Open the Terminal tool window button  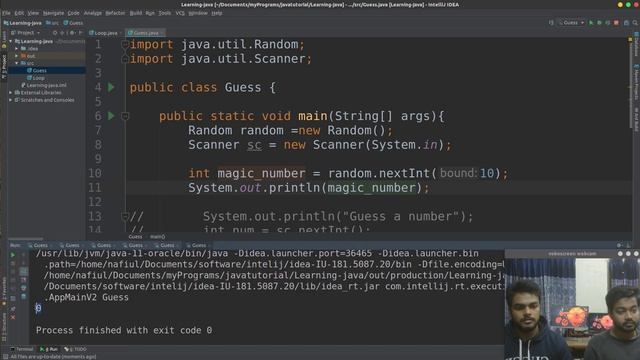pos(22,349)
